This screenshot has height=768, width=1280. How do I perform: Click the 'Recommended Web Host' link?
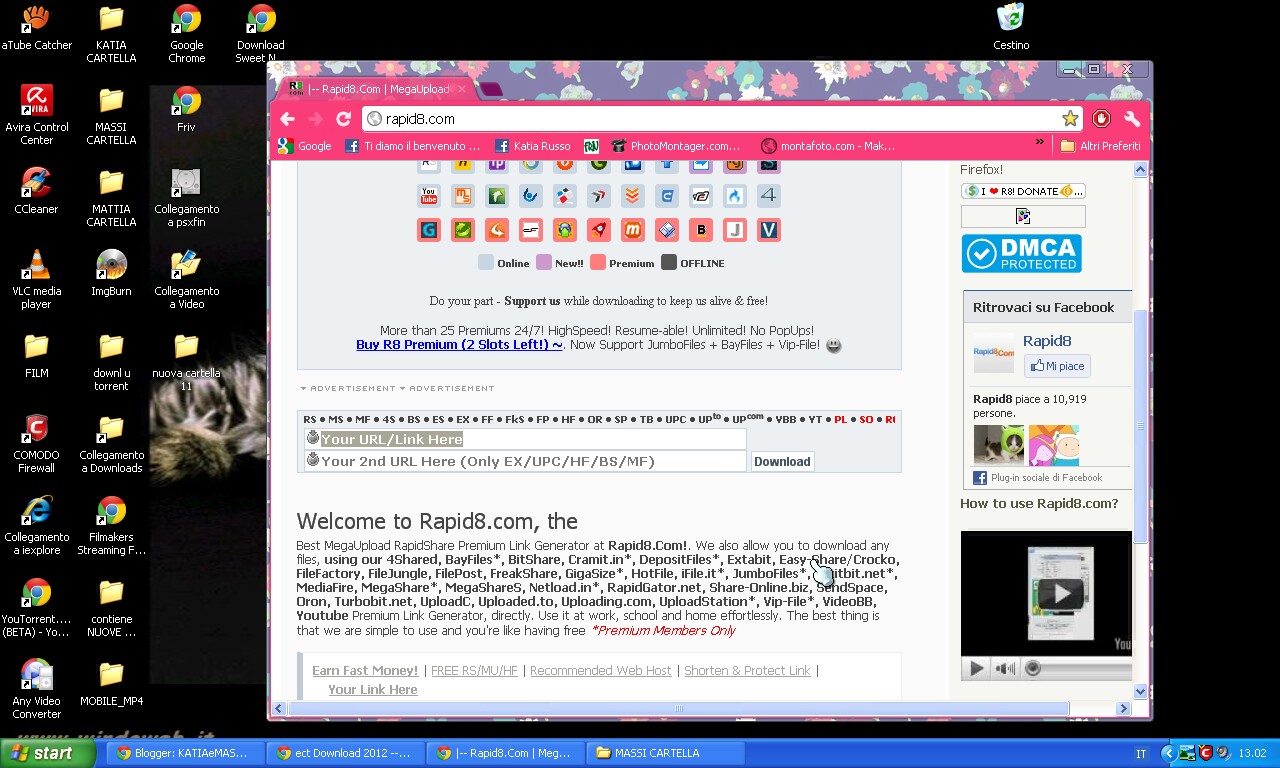(601, 670)
